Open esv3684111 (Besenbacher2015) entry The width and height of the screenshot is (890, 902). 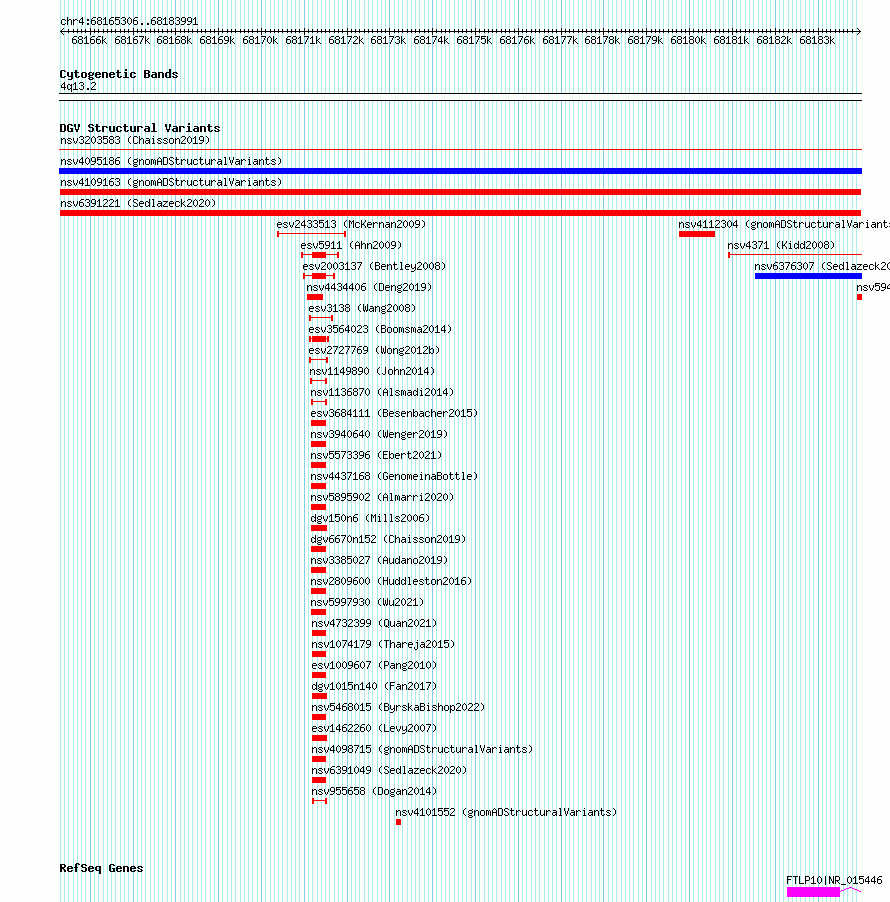coord(394,413)
